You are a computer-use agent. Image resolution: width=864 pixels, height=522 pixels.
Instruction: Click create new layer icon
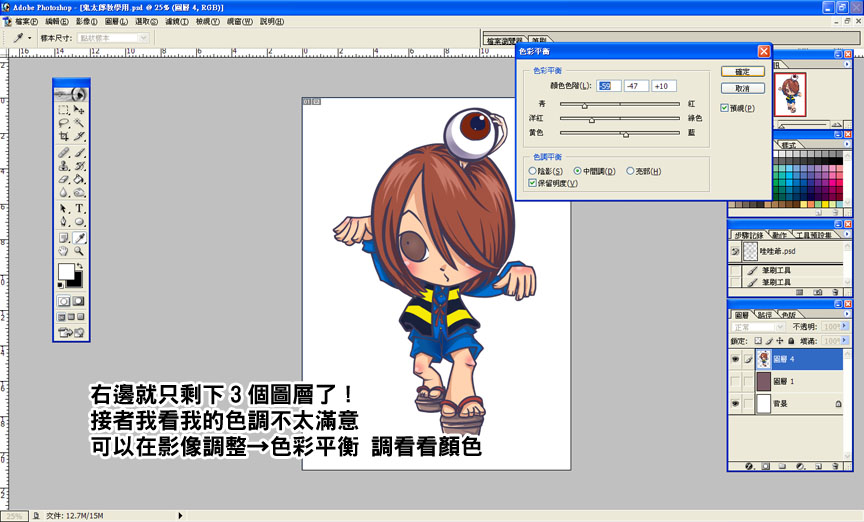click(818, 466)
